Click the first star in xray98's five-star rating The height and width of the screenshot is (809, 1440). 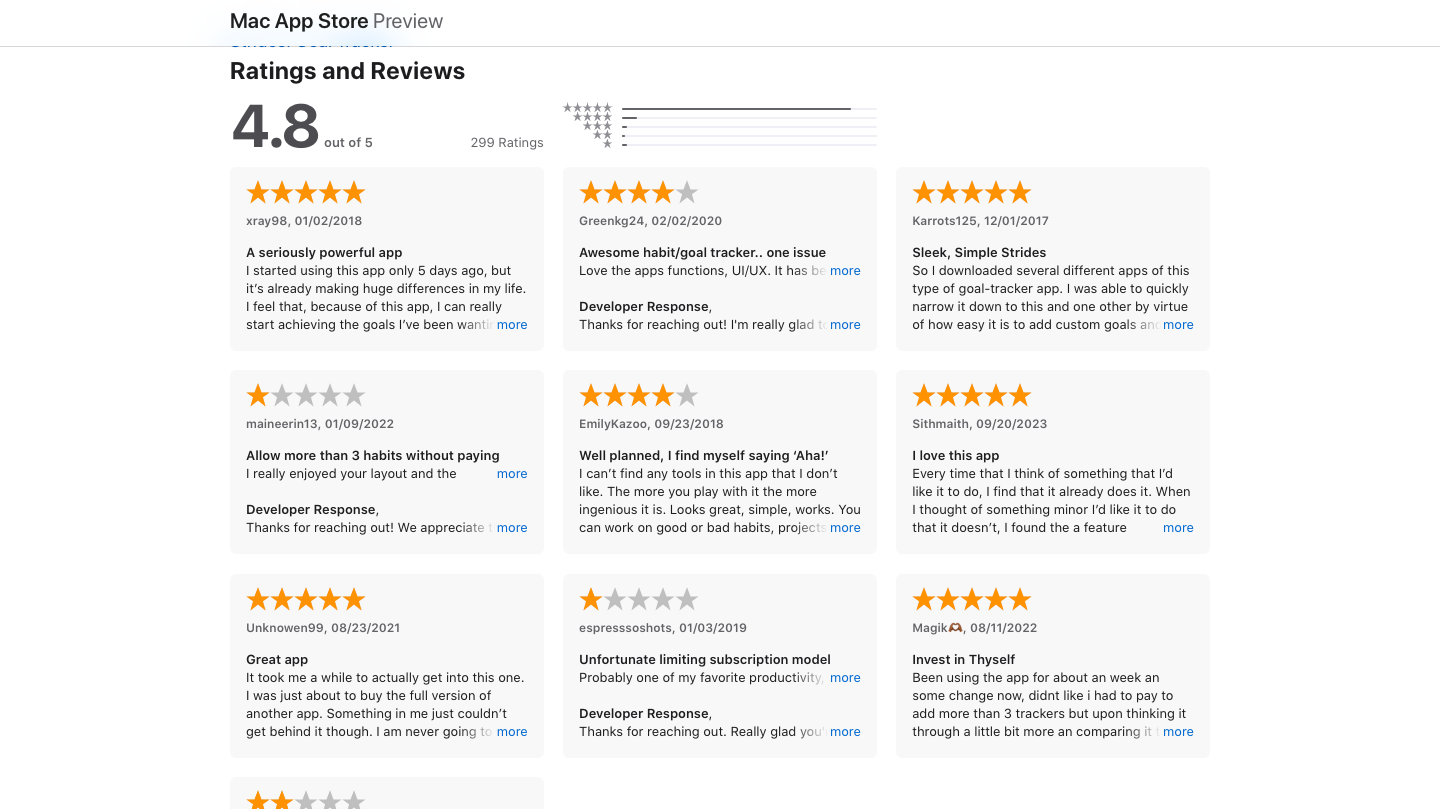(257, 191)
